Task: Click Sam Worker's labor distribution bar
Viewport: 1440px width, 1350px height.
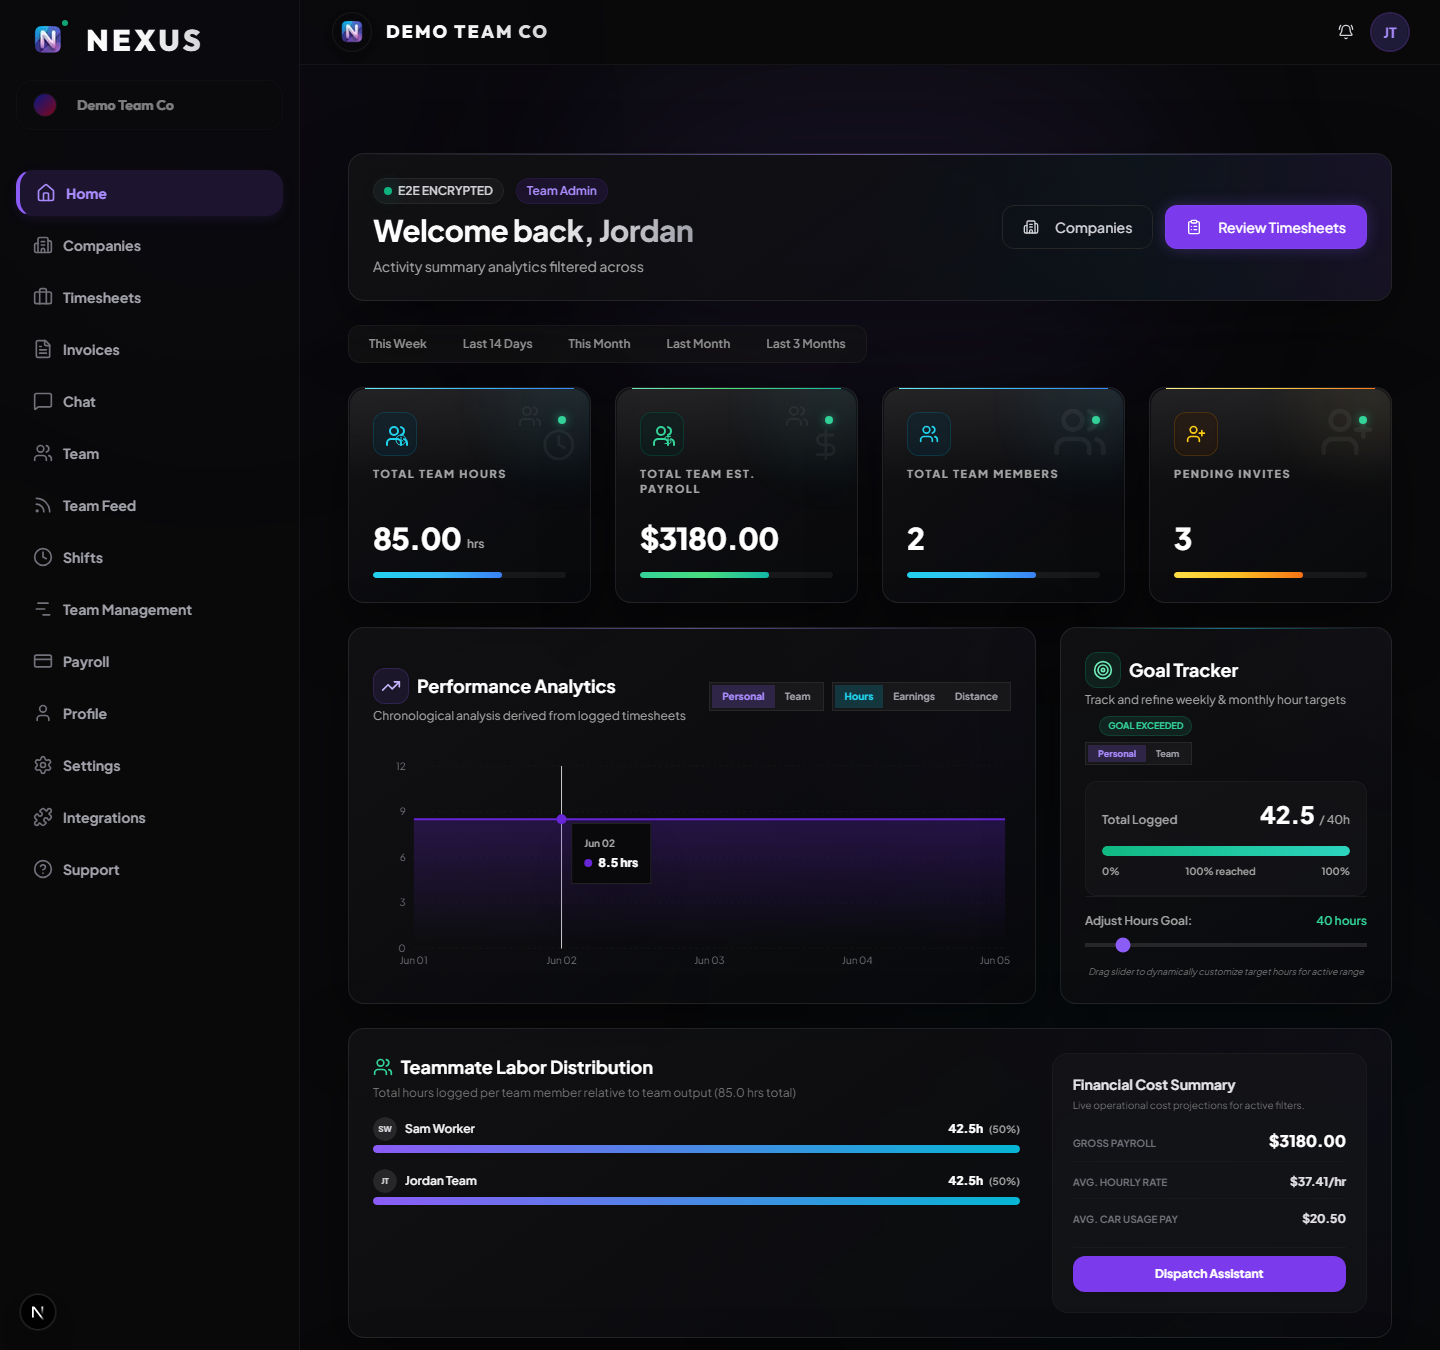Action: 696,1149
